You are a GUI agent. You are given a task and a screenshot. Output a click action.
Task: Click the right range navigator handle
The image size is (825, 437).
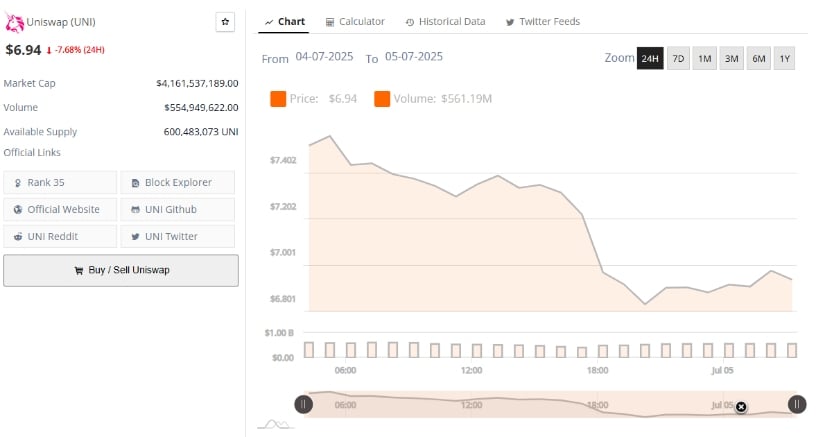tap(797, 404)
